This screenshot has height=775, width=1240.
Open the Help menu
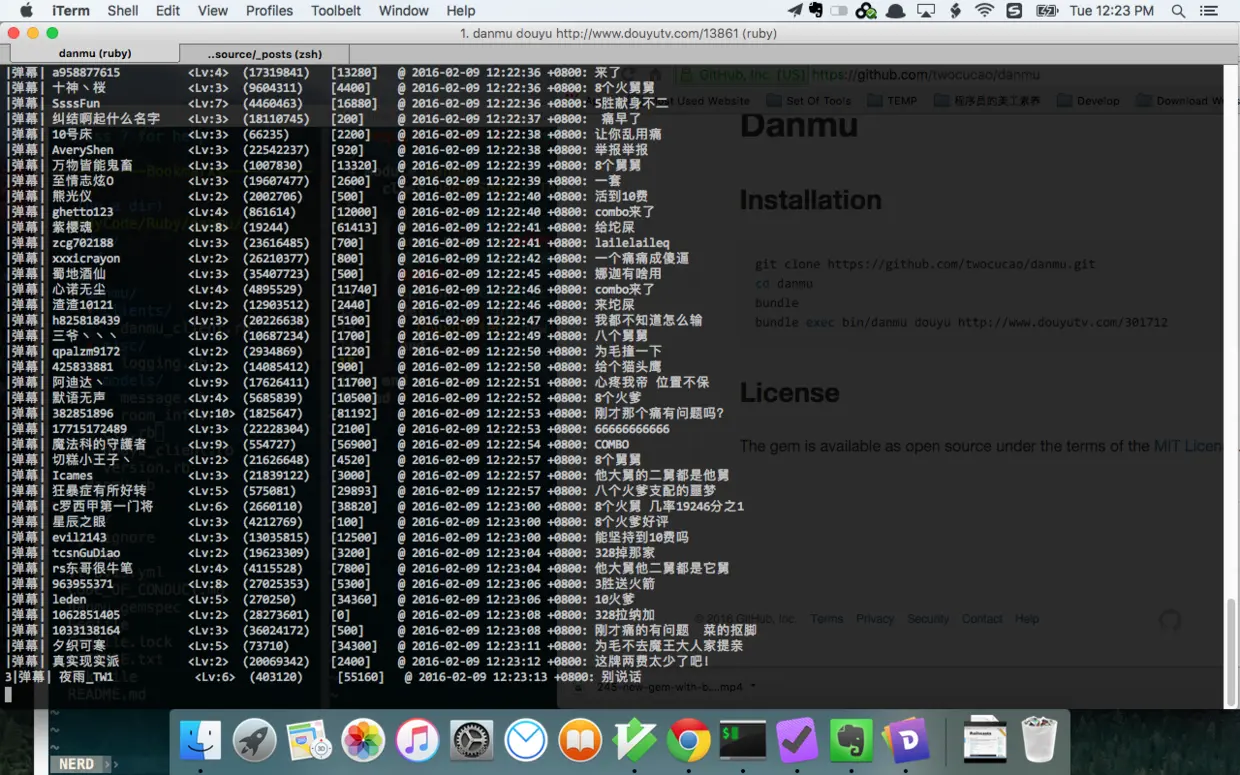(x=461, y=11)
